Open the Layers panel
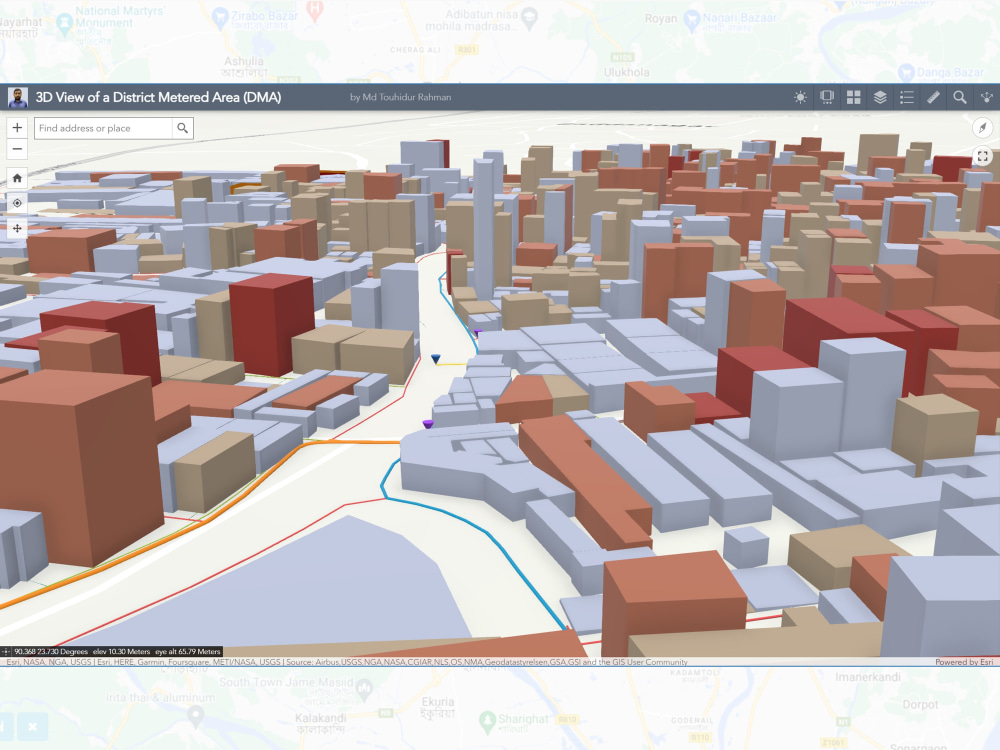 click(879, 97)
